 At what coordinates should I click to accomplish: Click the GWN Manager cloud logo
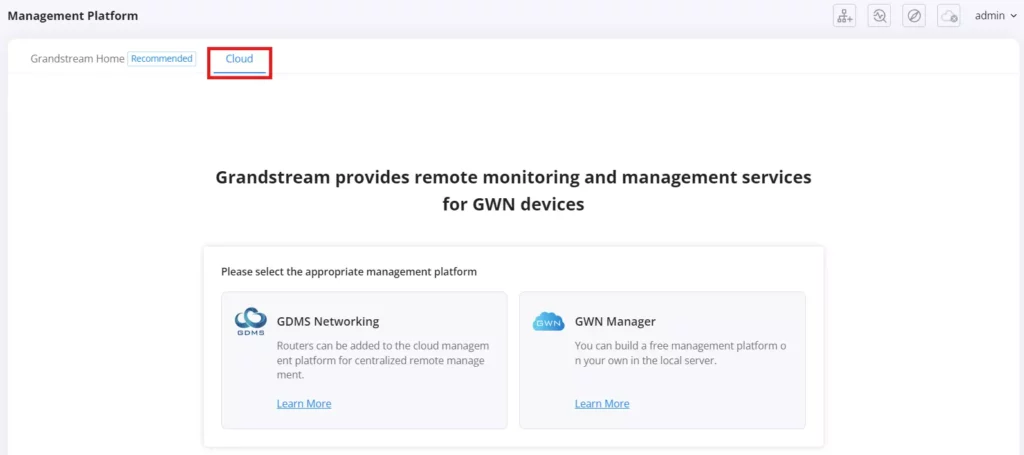click(548, 322)
